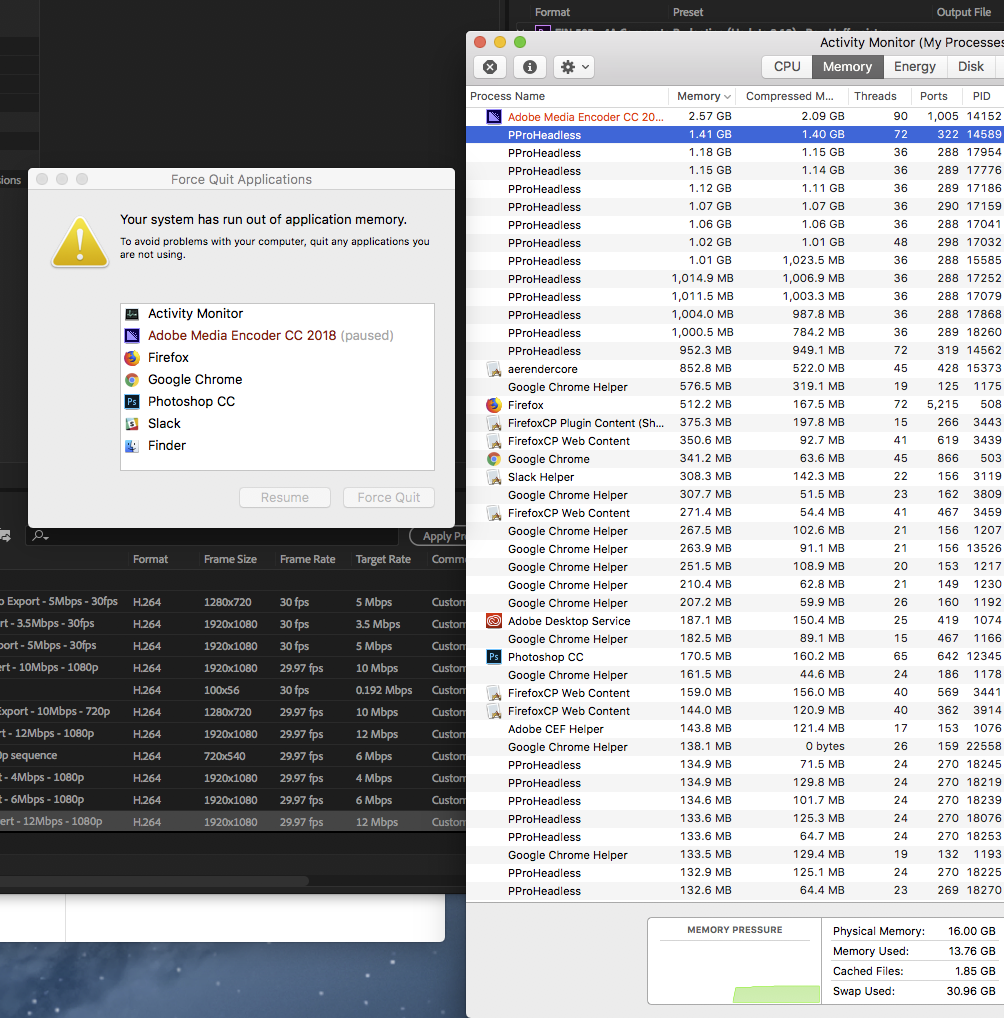The width and height of the screenshot is (1004, 1018).
Task: Click the warning triangle icon in Force Quit dialog
Action: tap(80, 242)
